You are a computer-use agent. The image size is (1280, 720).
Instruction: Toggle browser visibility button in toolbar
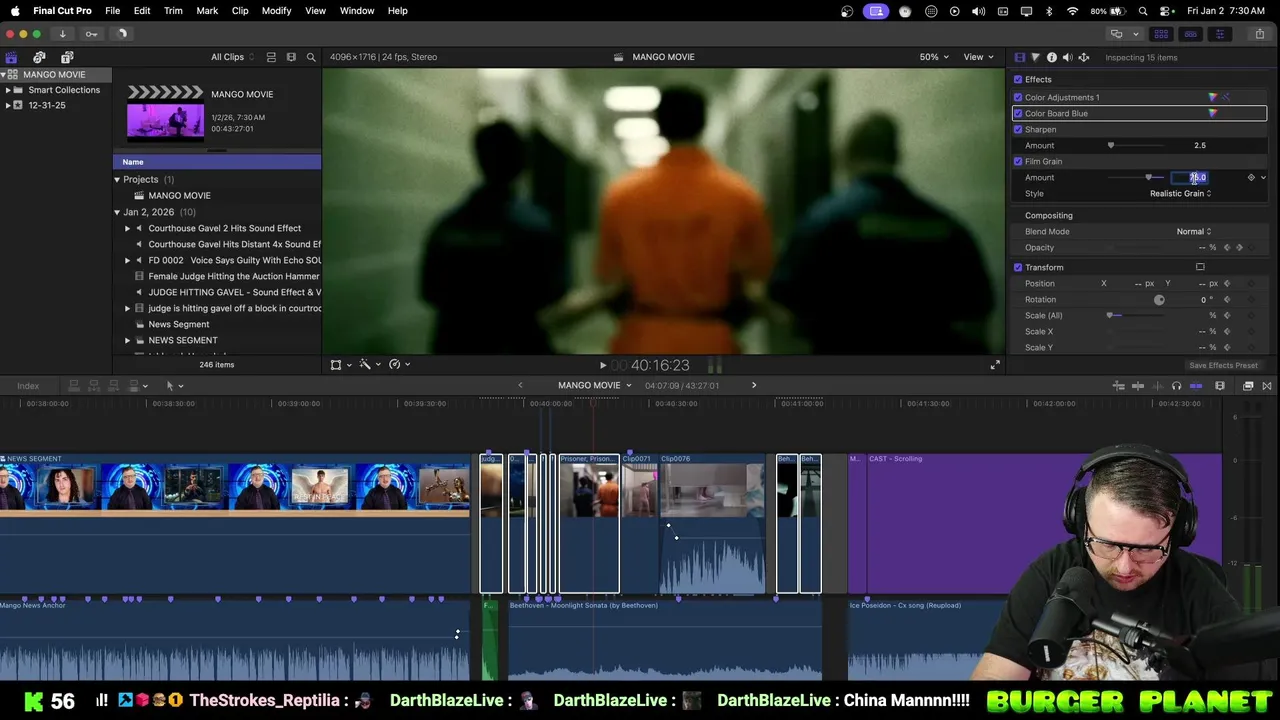point(1161,34)
